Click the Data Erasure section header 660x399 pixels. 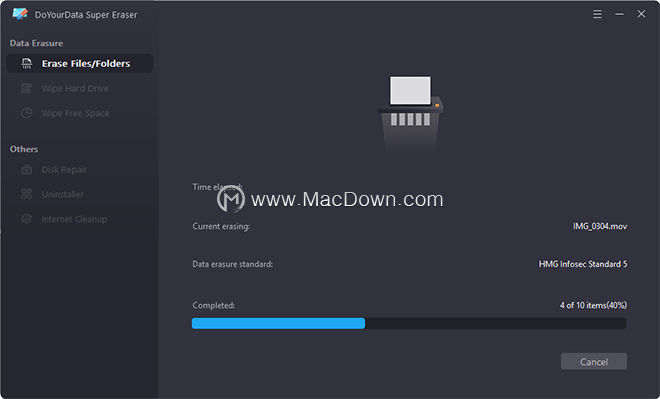point(36,43)
